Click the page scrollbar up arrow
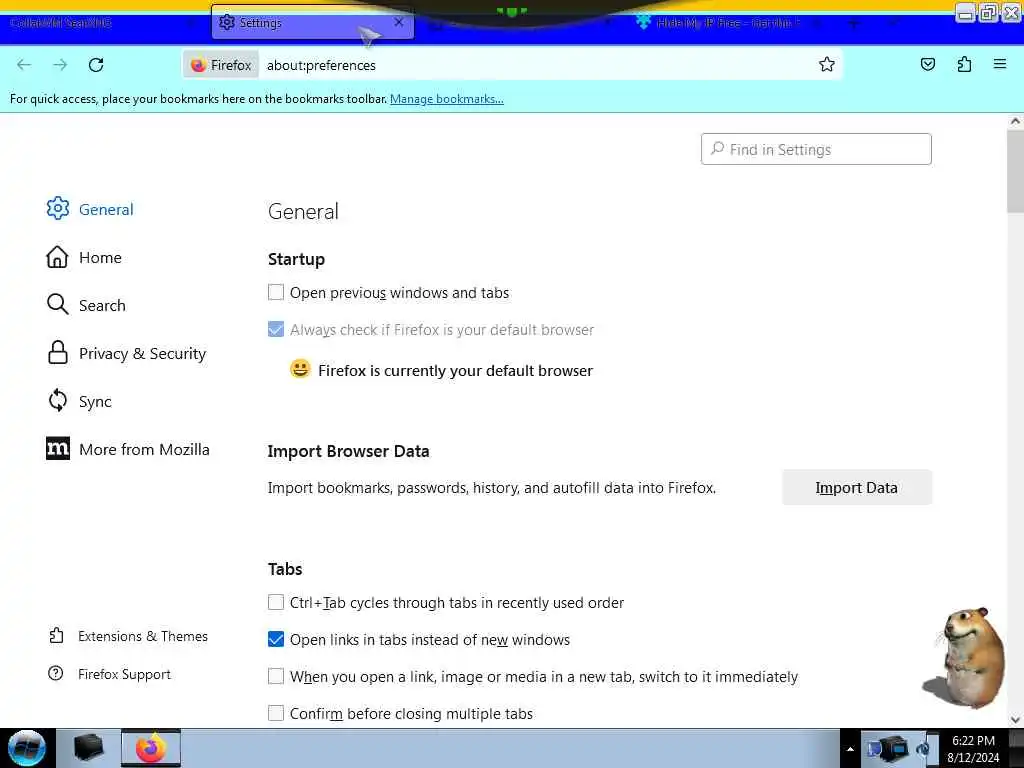 pyautogui.click(x=1015, y=121)
